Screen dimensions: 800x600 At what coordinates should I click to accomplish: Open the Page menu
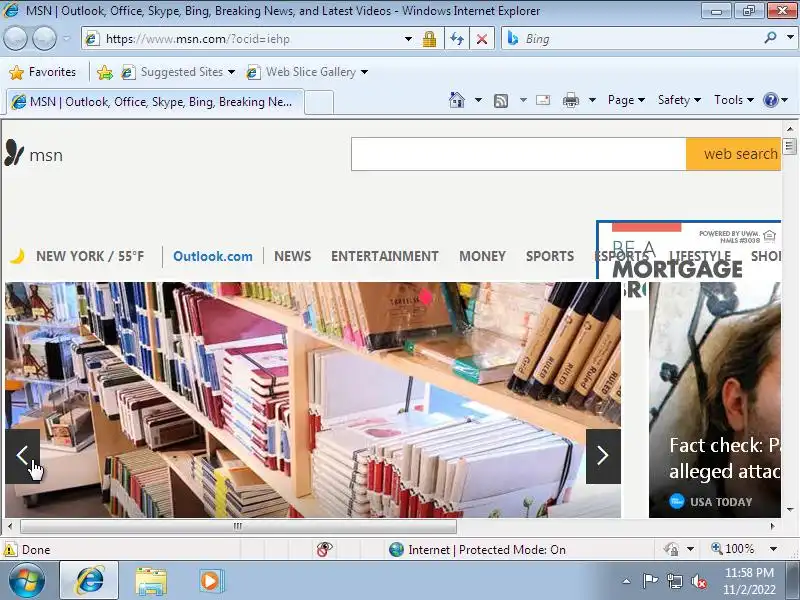click(626, 100)
